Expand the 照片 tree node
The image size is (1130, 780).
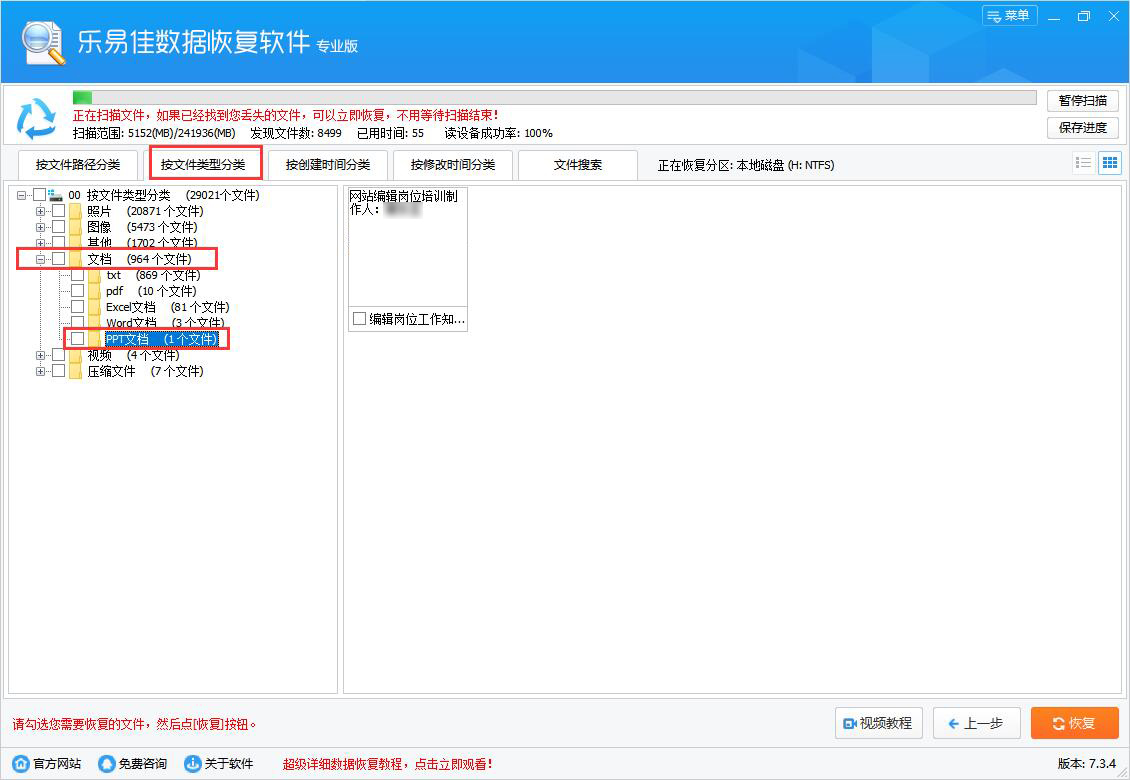[40, 210]
